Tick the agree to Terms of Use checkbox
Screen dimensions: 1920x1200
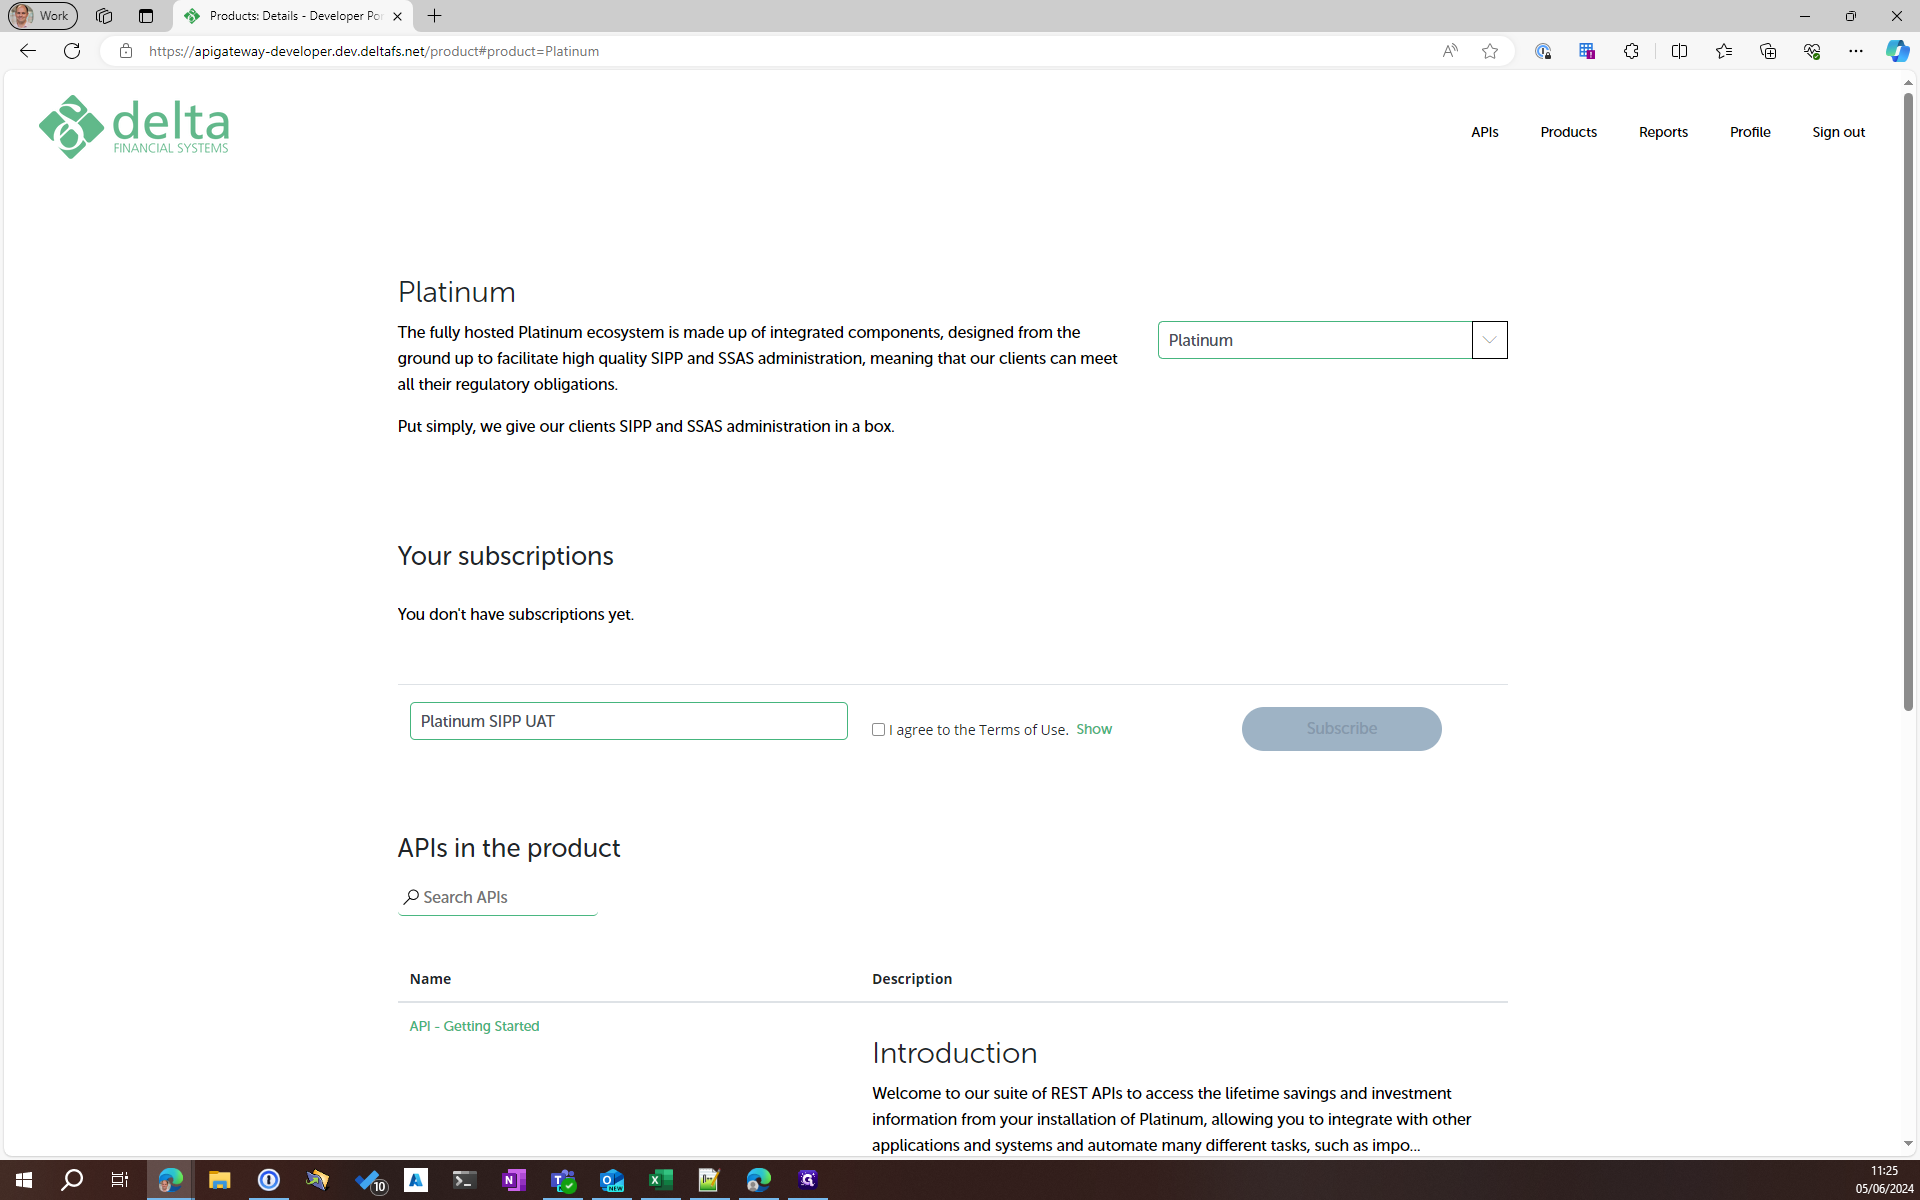[878, 730]
